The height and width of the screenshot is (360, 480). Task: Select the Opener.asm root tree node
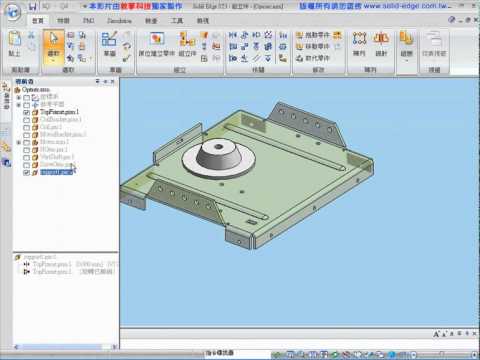coord(33,90)
